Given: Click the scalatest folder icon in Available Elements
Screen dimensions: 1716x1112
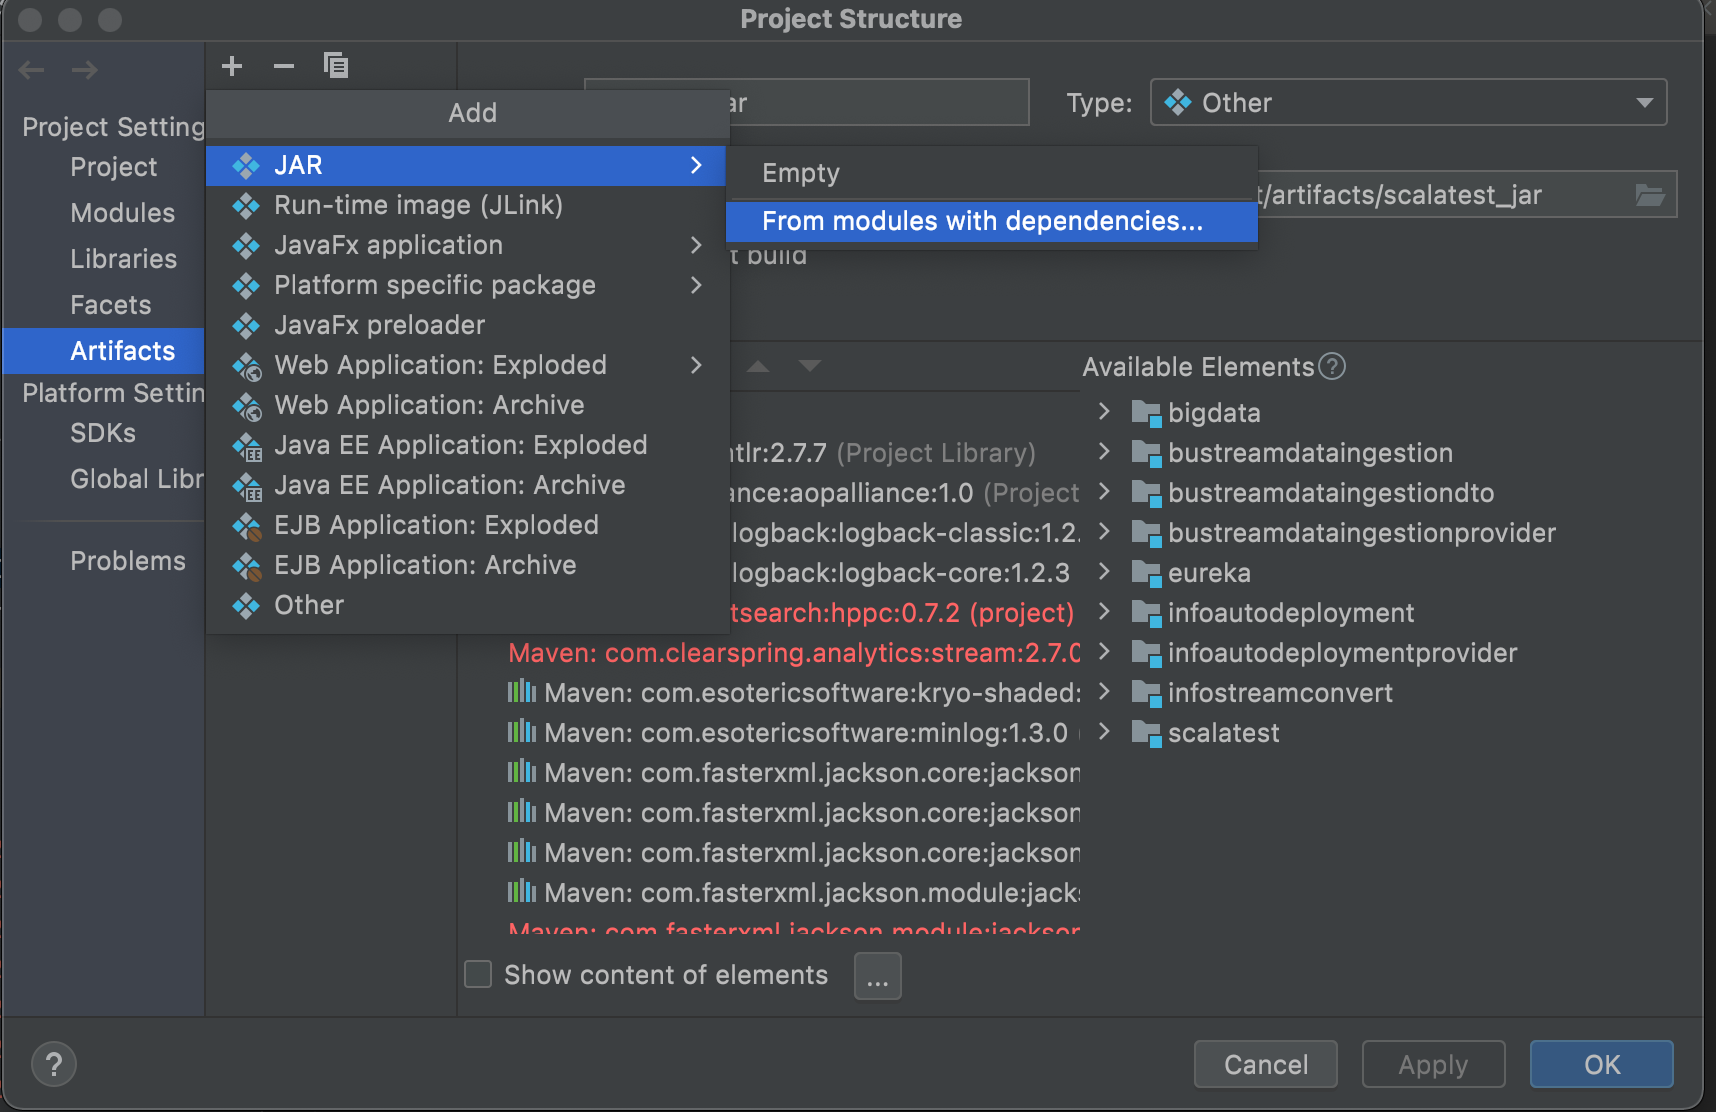Looking at the screenshot, I should [x=1146, y=733].
